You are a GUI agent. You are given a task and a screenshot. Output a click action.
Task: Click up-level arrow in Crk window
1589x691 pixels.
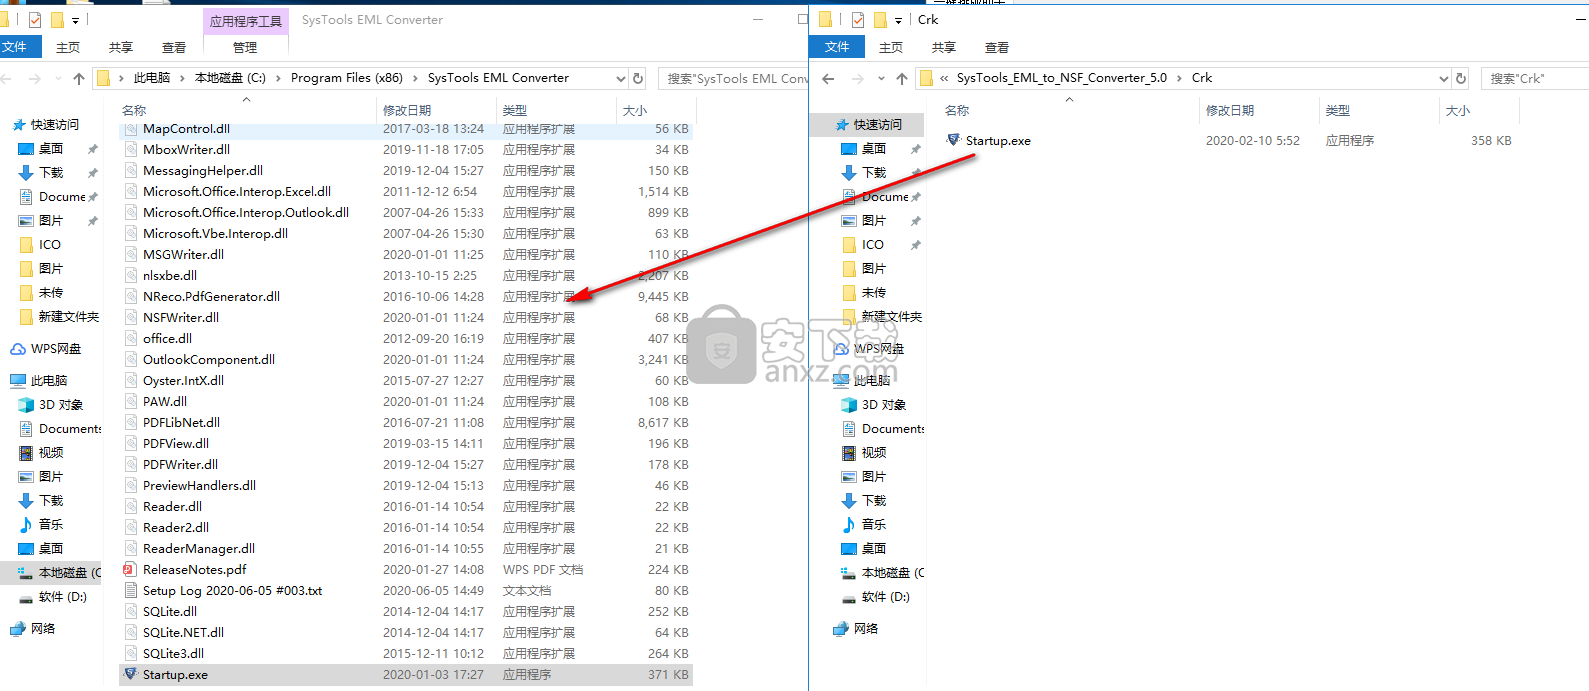pyautogui.click(x=902, y=78)
